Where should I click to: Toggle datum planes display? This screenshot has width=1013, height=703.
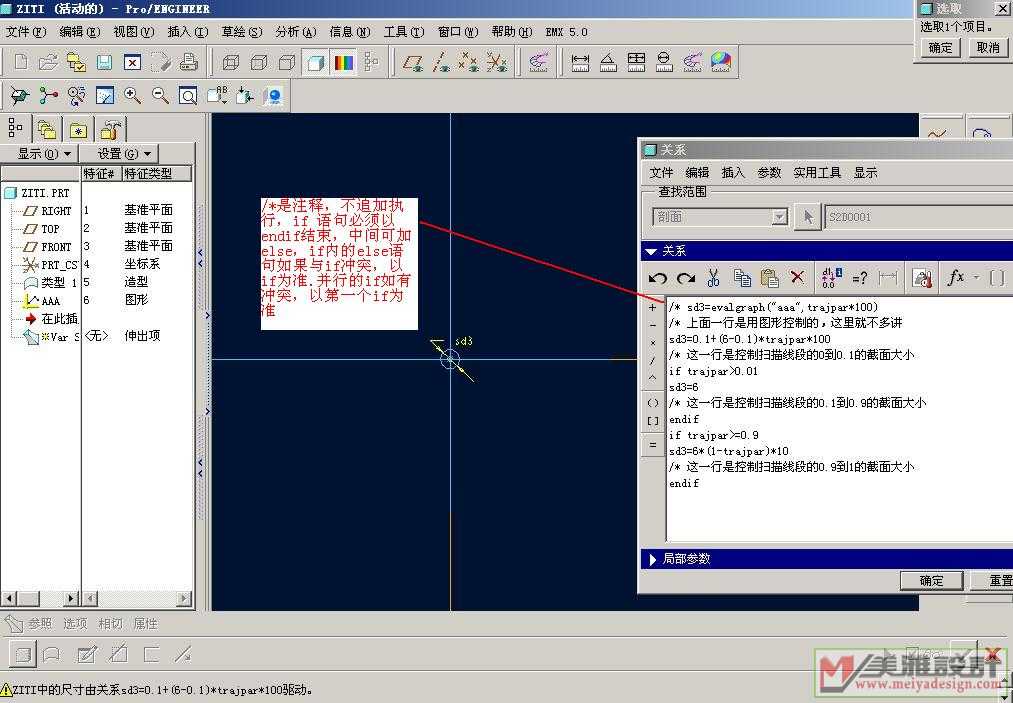point(412,62)
